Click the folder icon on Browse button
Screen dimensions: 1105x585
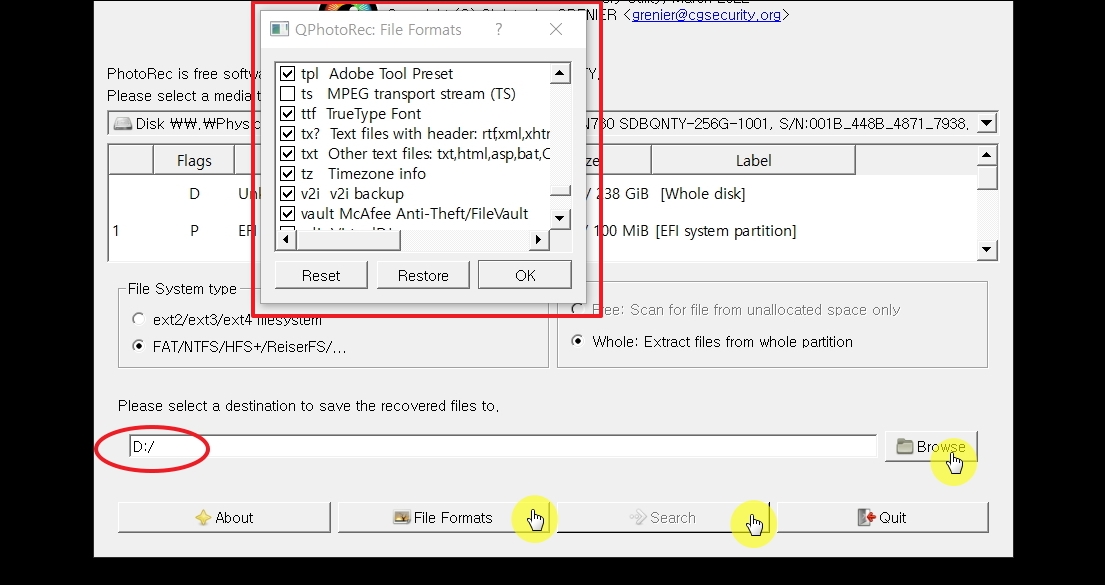pyautogui.click(x=904, y=446)
